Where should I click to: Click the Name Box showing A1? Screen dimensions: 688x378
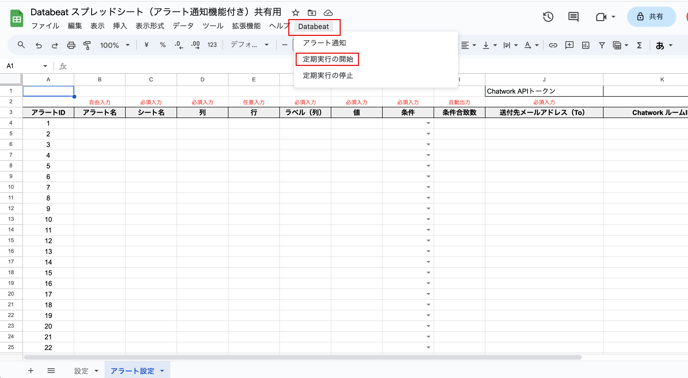pyautogui.click(x=26, y=66)
